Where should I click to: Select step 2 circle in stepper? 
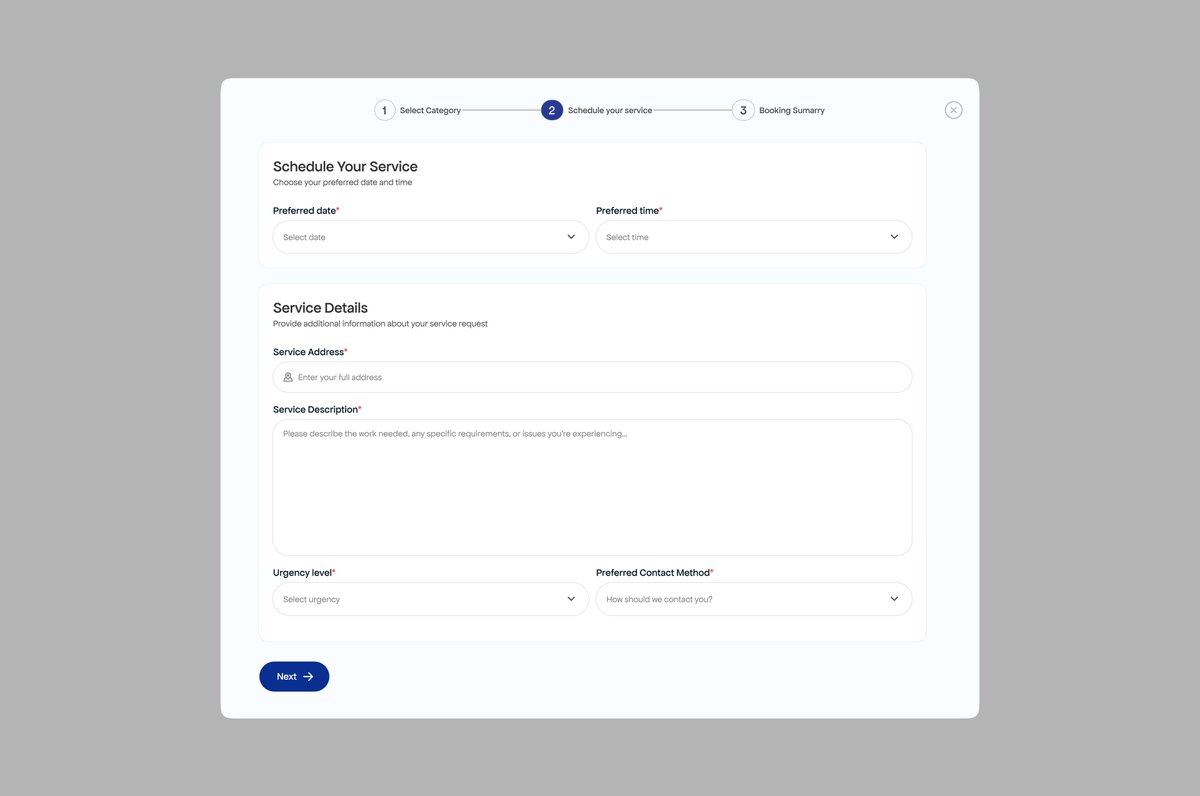pos(552,110)
